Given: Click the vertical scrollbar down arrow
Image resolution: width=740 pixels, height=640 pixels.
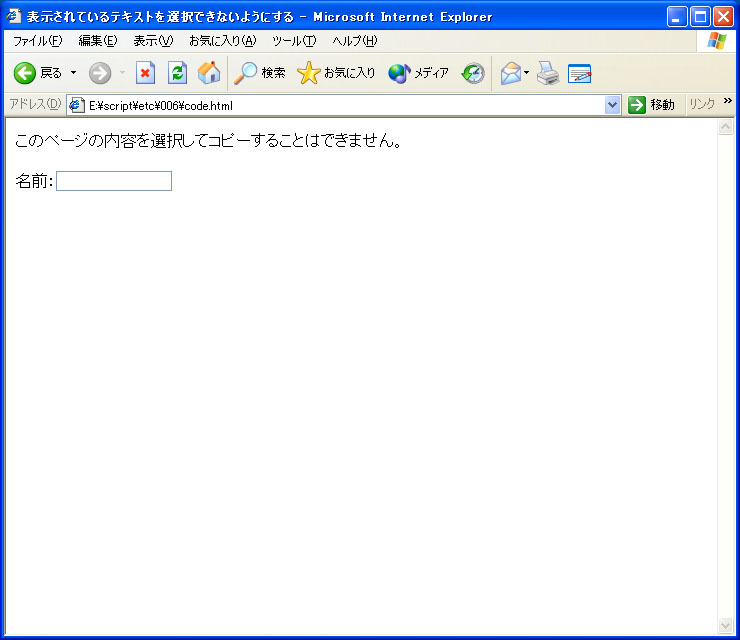Looking at the screenshot, I should coord(726,625).
